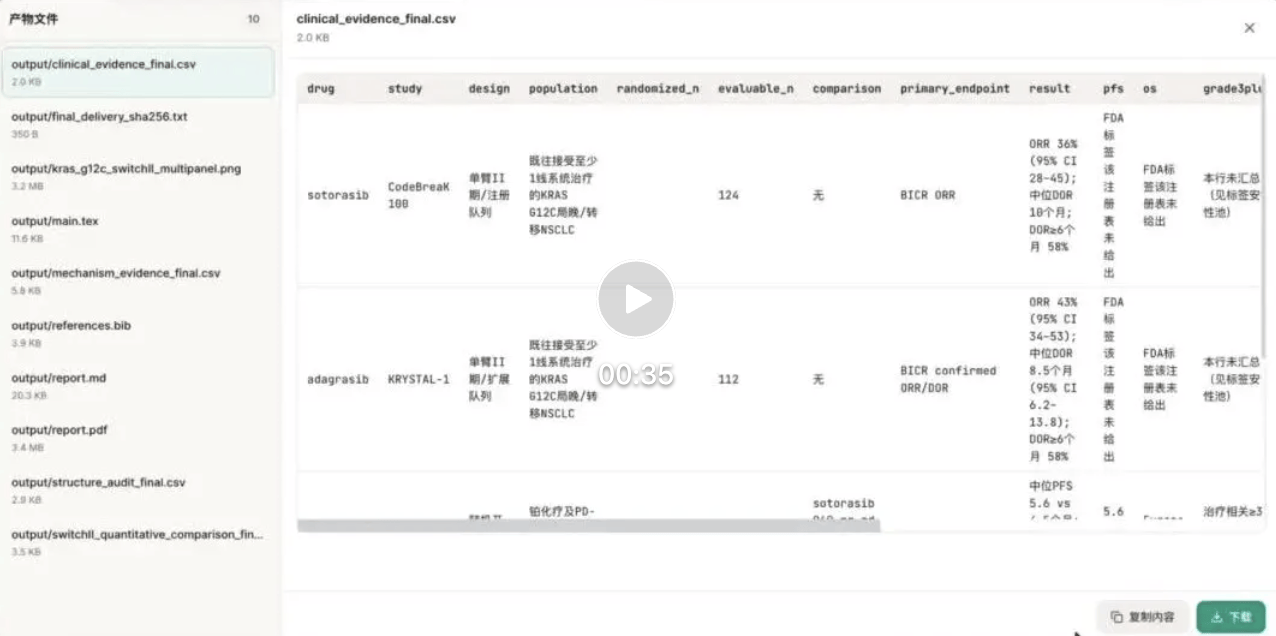Screen dimensions: 1276x636
Task: Open output/structure_audit_final.csv file
Action: [138, 490]
